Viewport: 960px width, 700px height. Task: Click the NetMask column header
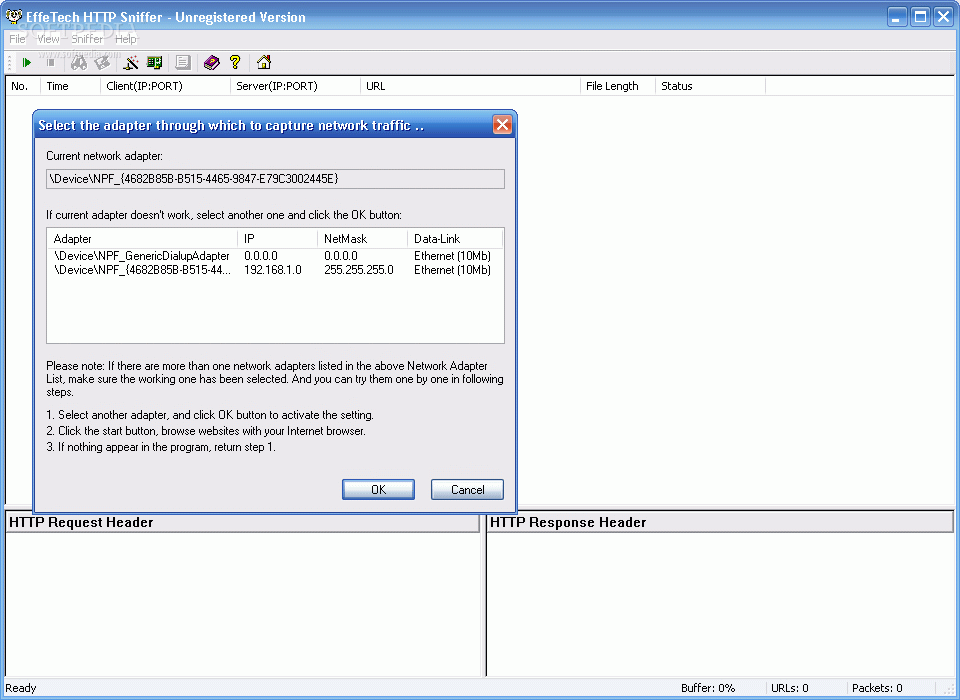362,239
